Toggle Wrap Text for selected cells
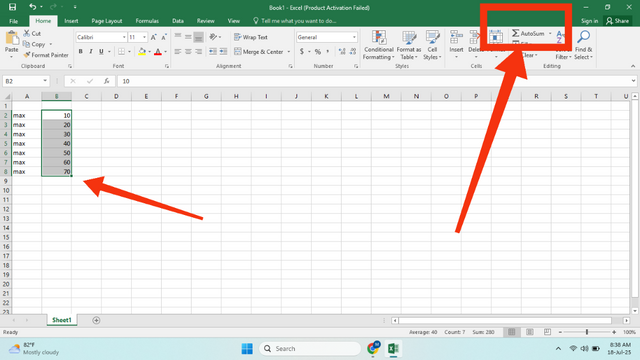640x360 pixels. 251,37
